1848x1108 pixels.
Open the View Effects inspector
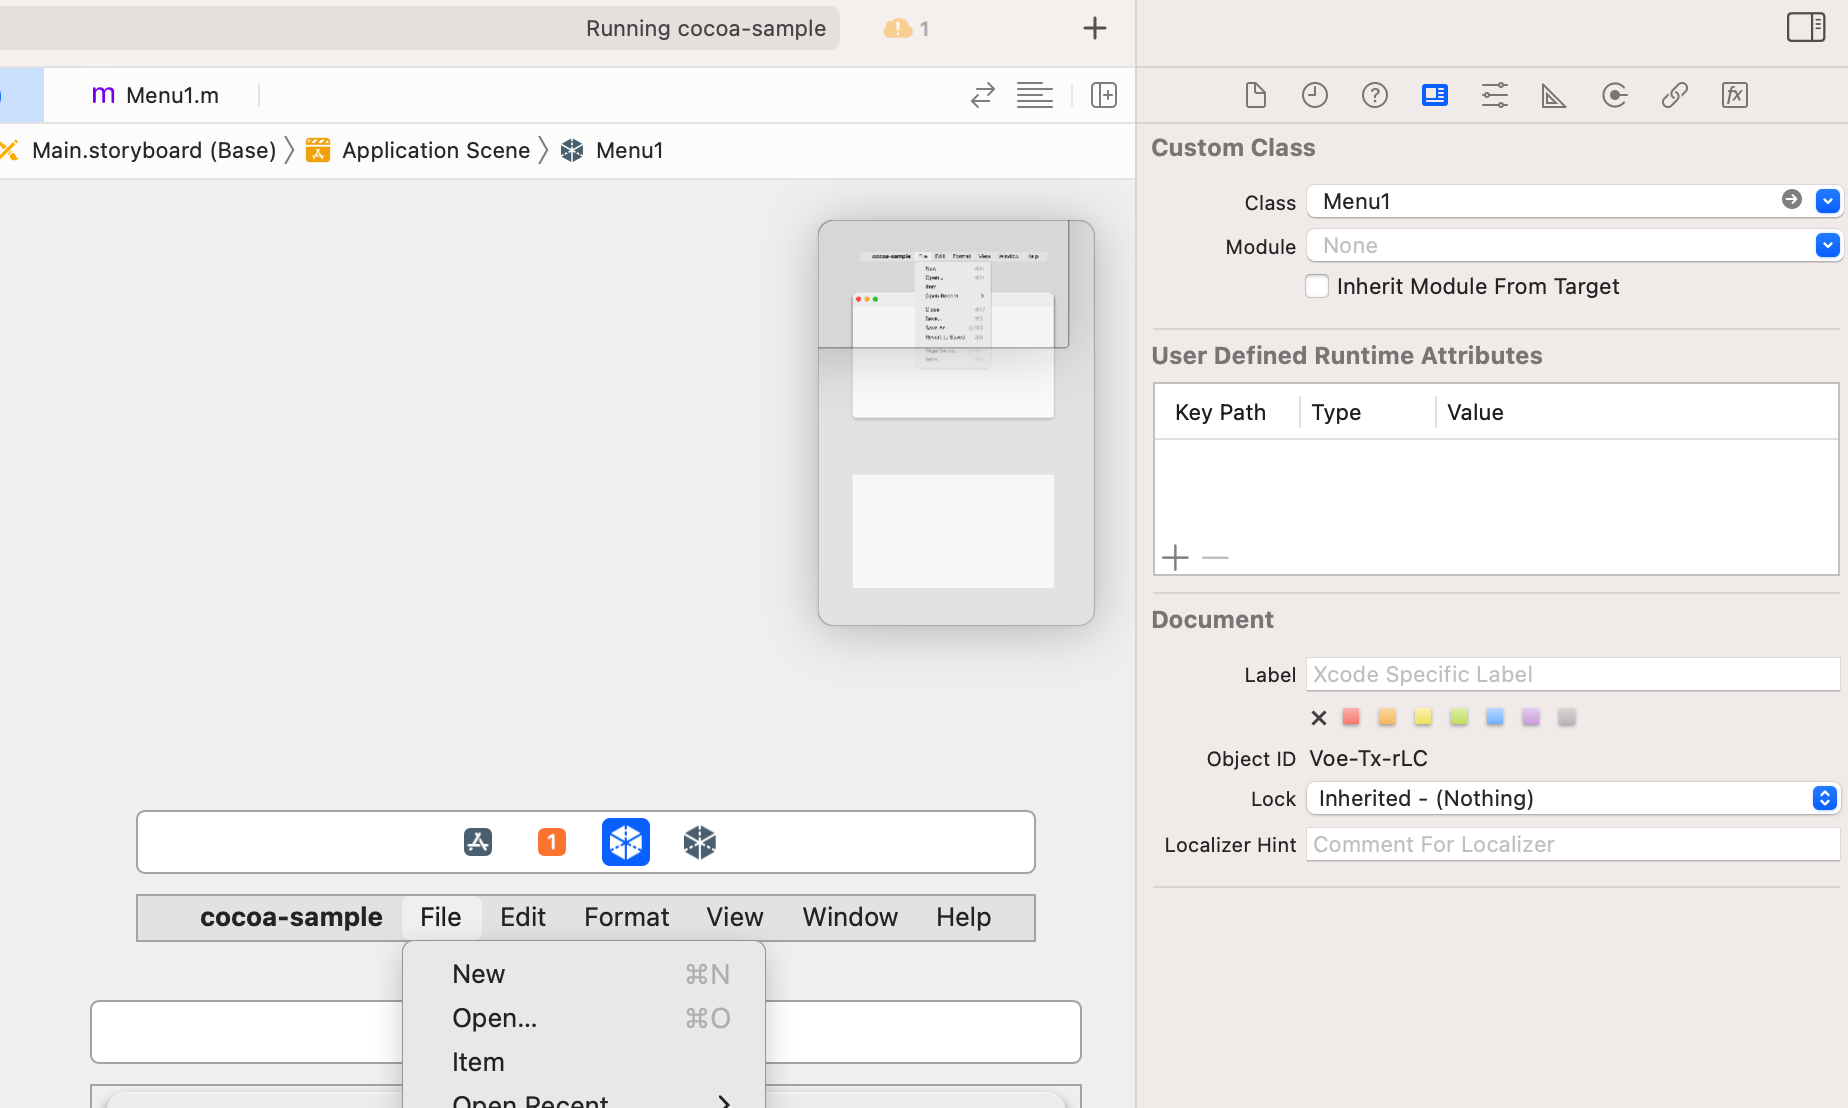(x=1734, y=95)
